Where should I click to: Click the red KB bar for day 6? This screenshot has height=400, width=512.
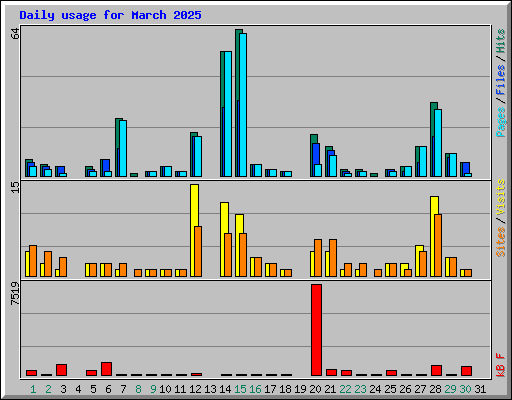(x=106, y=369)
